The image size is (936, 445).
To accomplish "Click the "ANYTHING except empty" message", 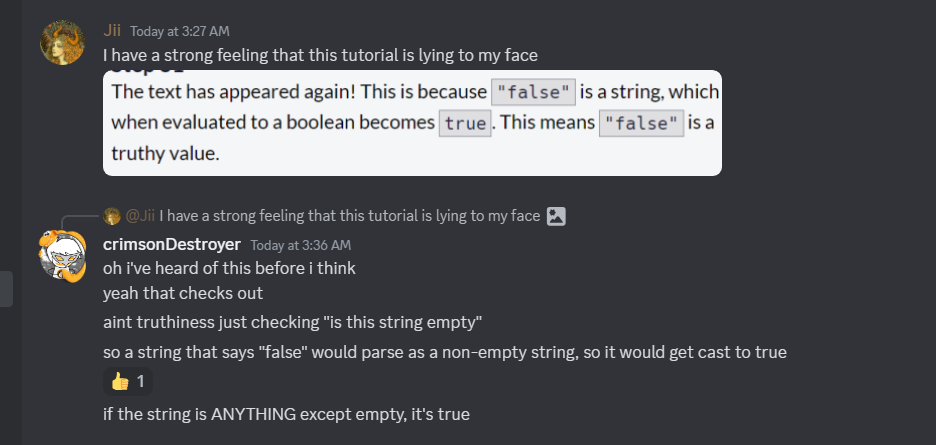I will [286, 413].
